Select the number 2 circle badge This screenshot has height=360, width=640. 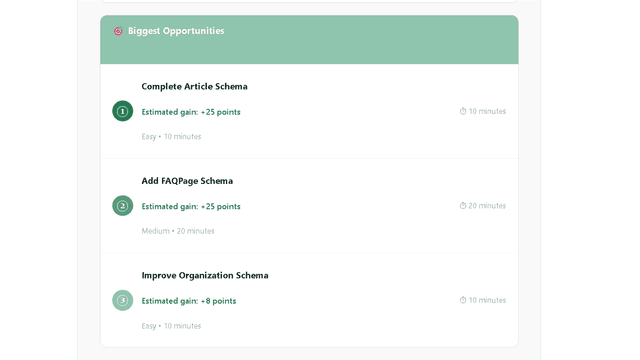click(122, 206)
